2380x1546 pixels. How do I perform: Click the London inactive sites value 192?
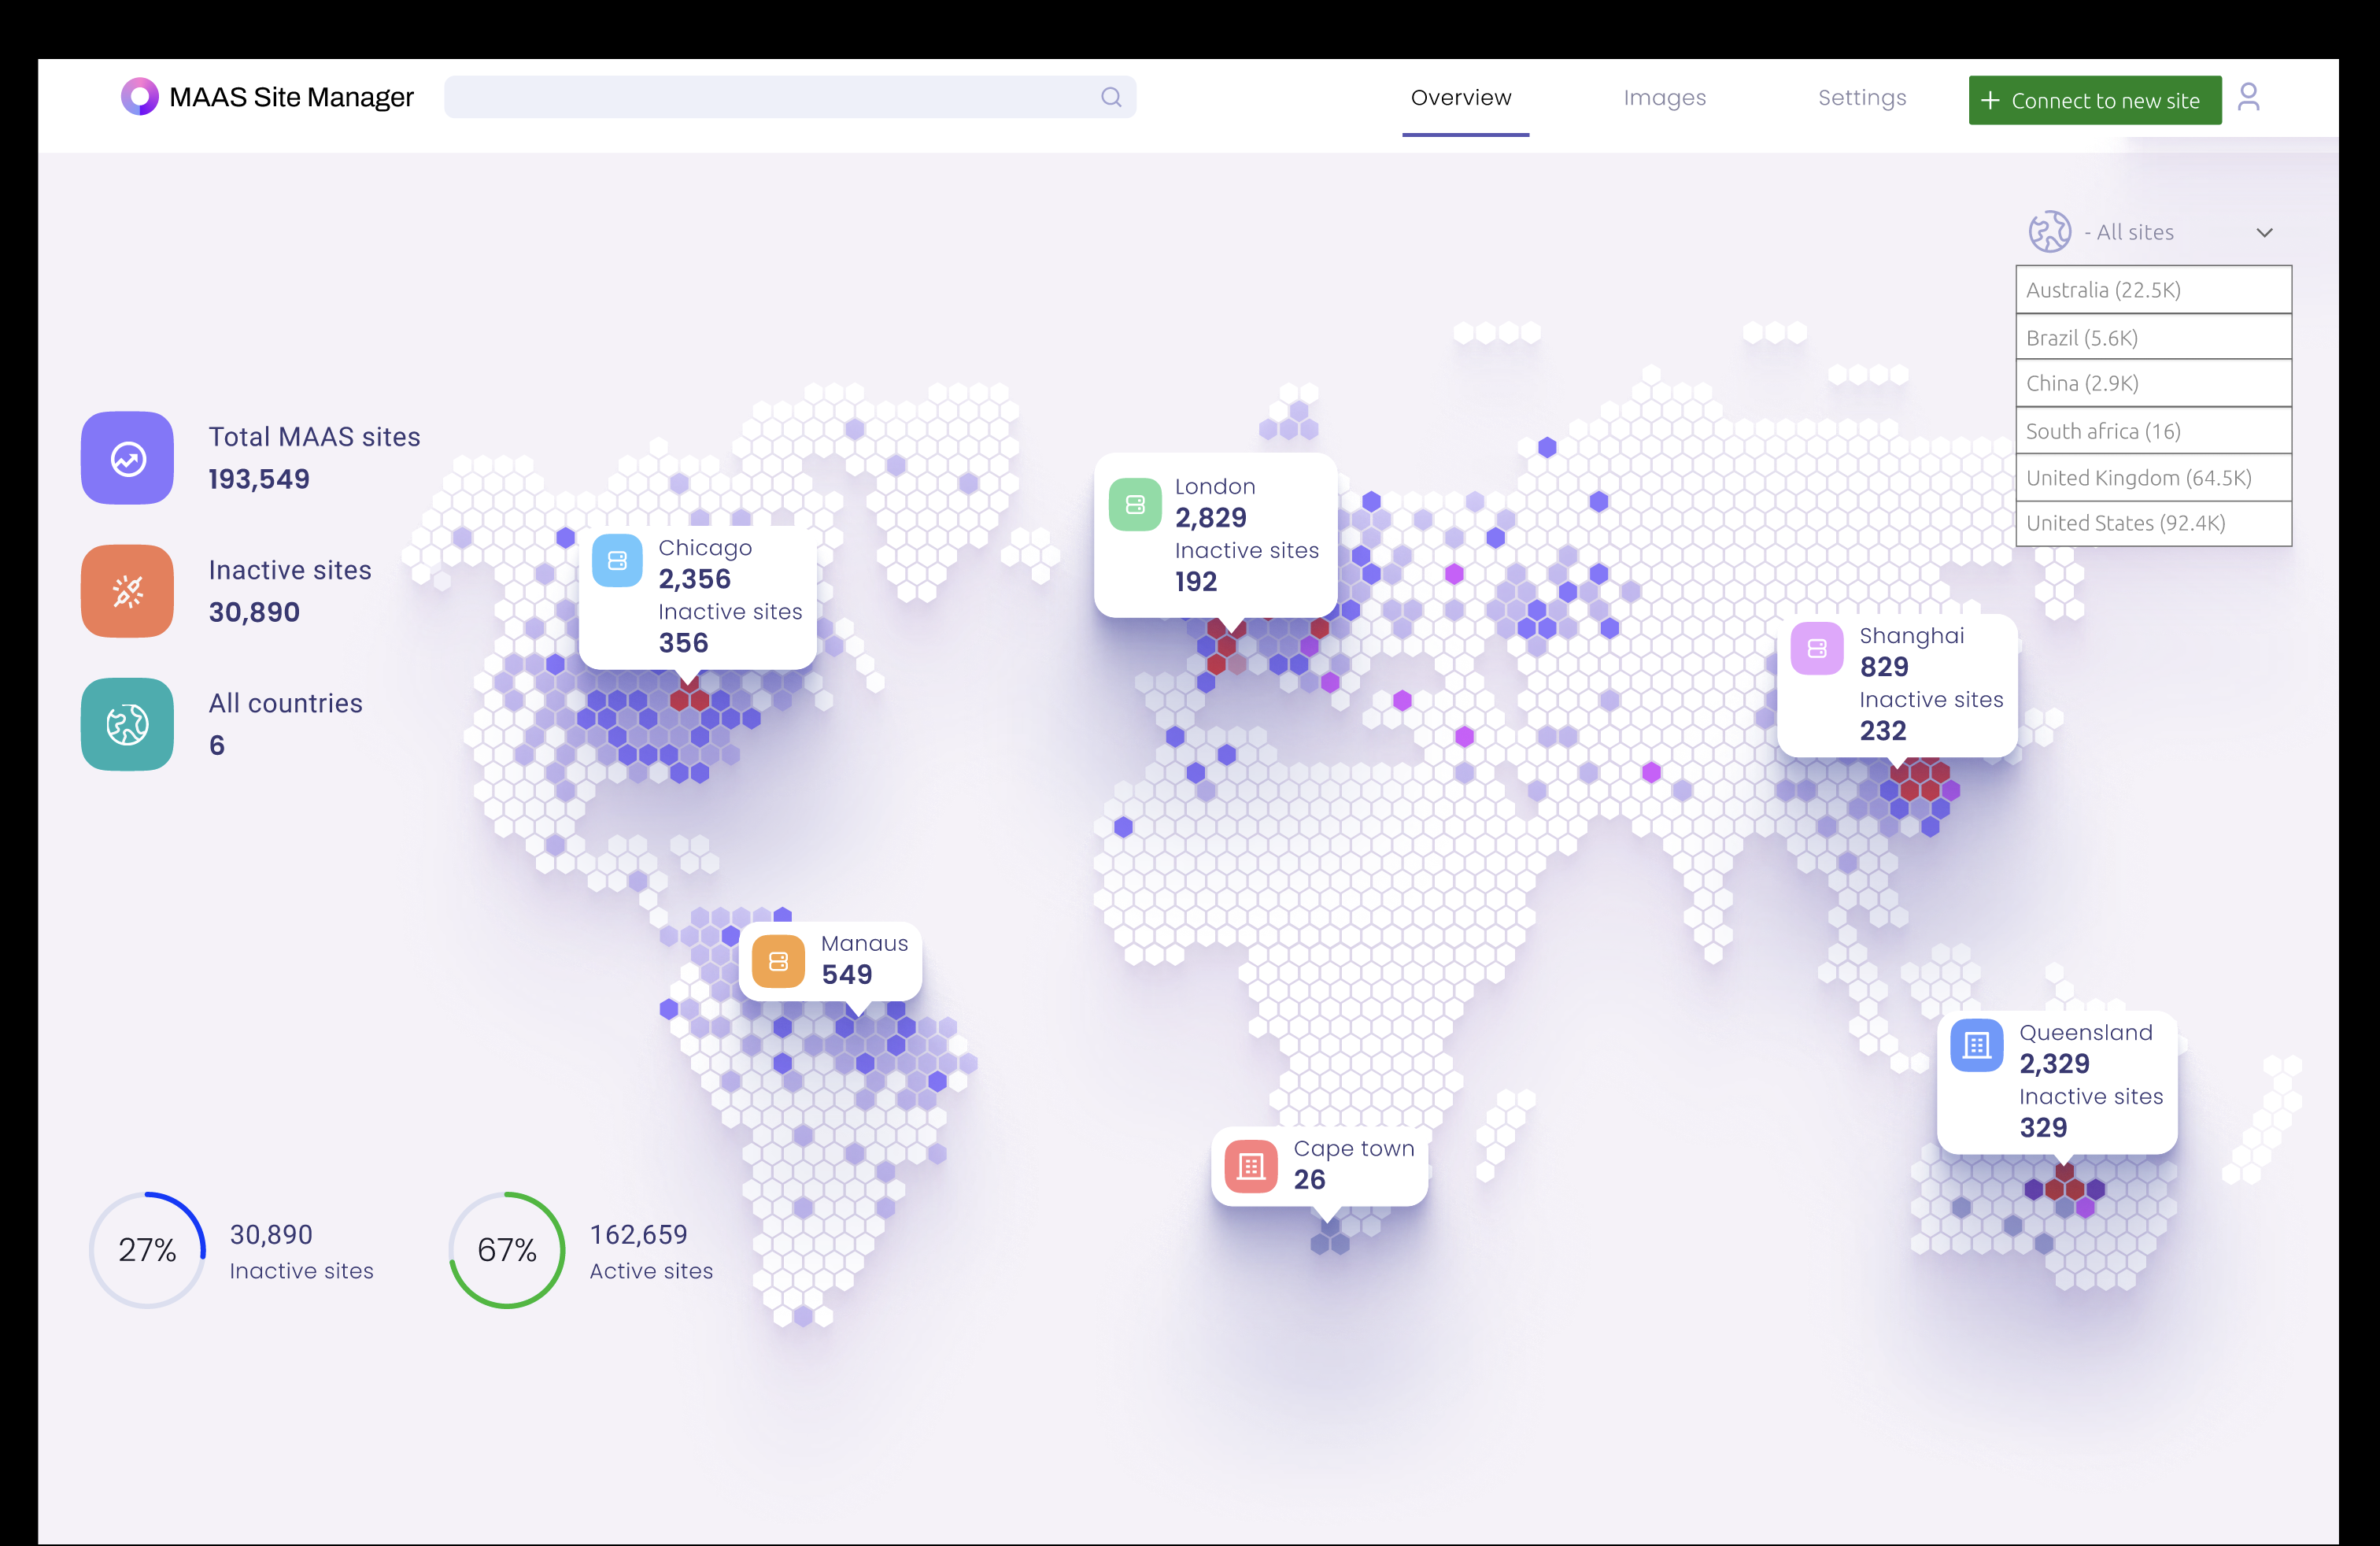pyautogui.click(x=1196, y=581)
